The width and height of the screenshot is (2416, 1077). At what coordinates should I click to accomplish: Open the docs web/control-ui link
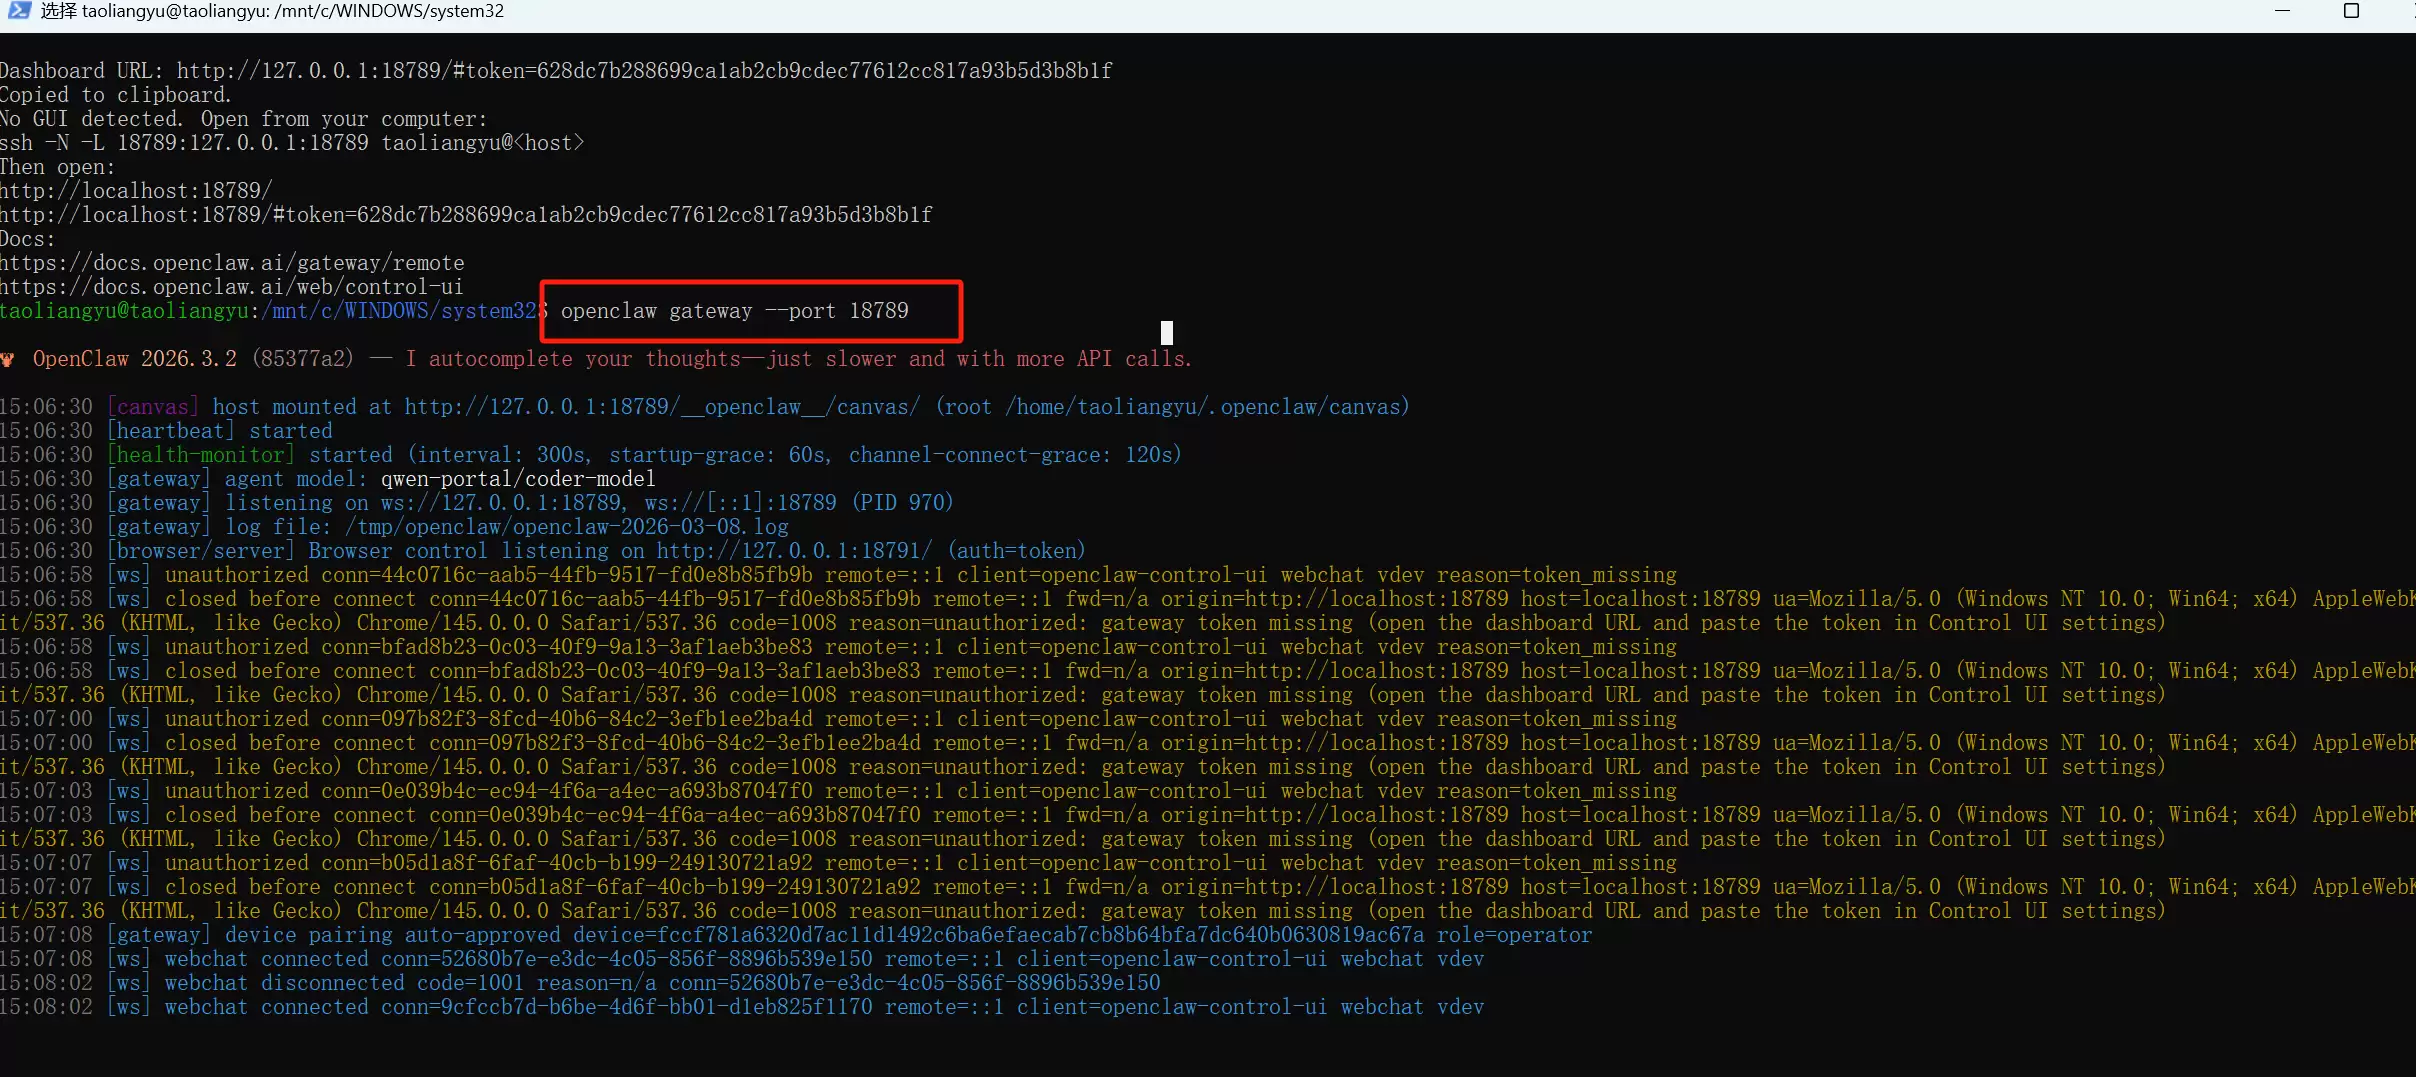[x=232, y=287]
